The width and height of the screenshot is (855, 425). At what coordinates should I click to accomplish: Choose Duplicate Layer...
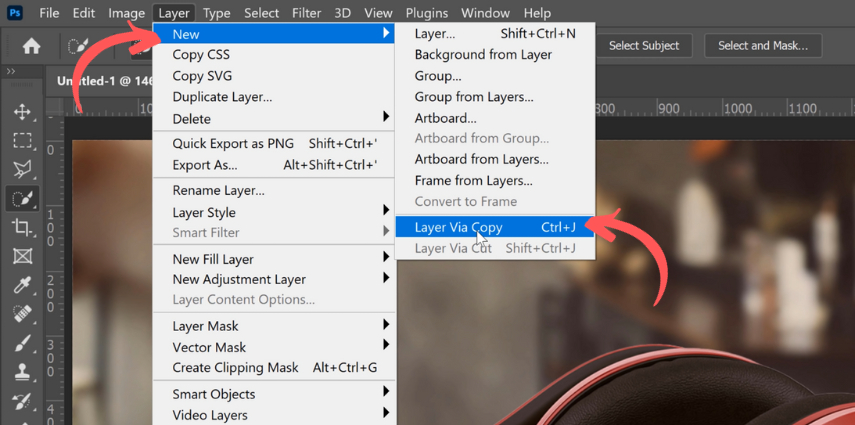pos(274,97)
